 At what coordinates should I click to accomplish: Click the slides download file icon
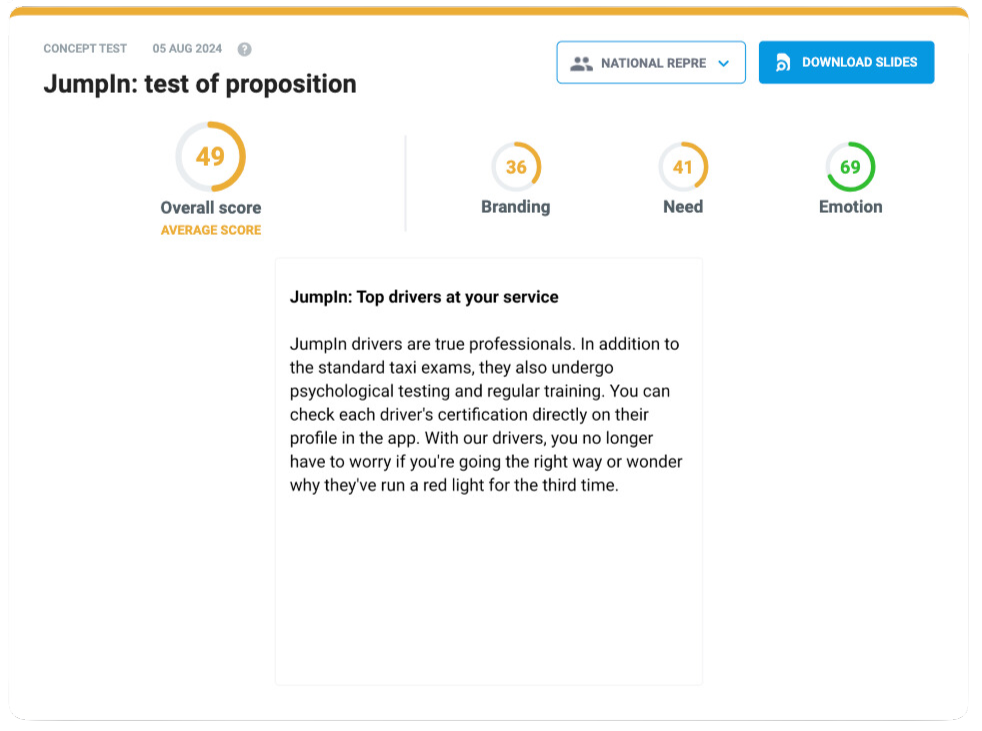(x=783, y=63)
